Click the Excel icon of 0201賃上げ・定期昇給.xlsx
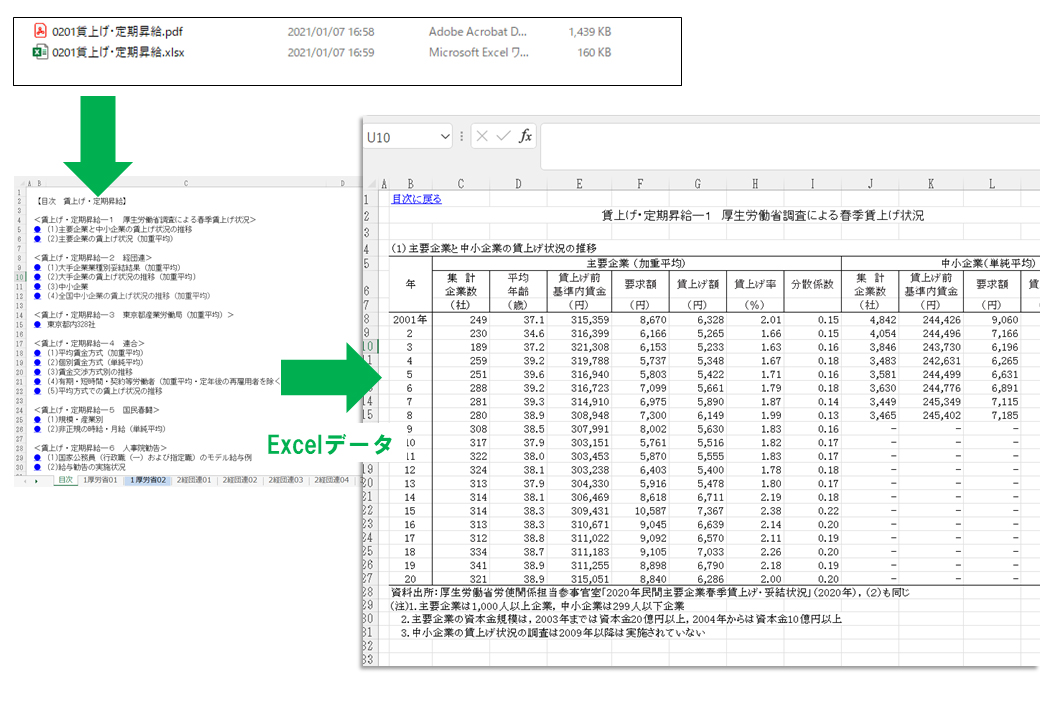This screenshot has width=1040, height=720. pos(40,52)
